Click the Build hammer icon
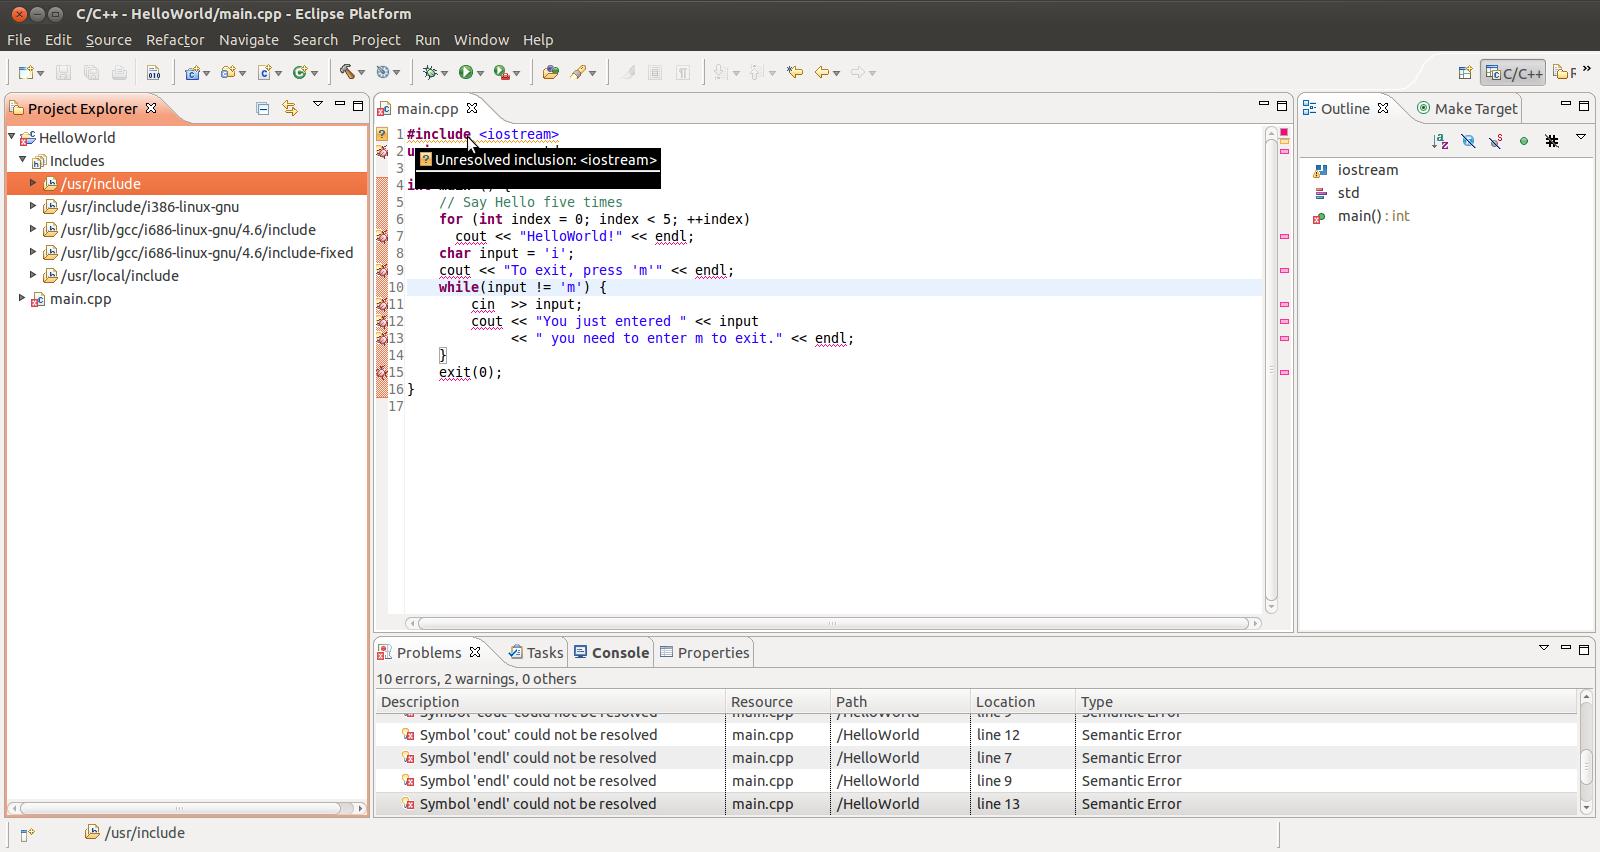 pos(347,72)
